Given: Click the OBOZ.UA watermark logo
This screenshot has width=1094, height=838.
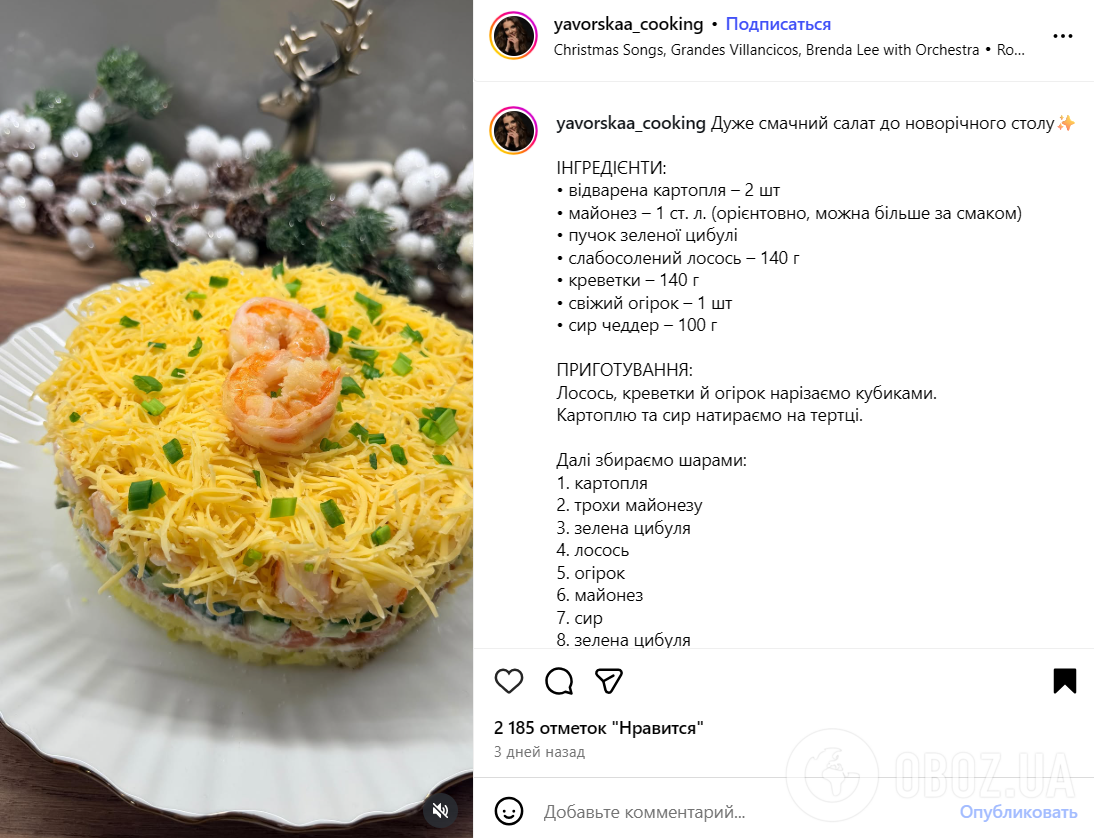Looking at the screenshot, I should tap(932, 775).
